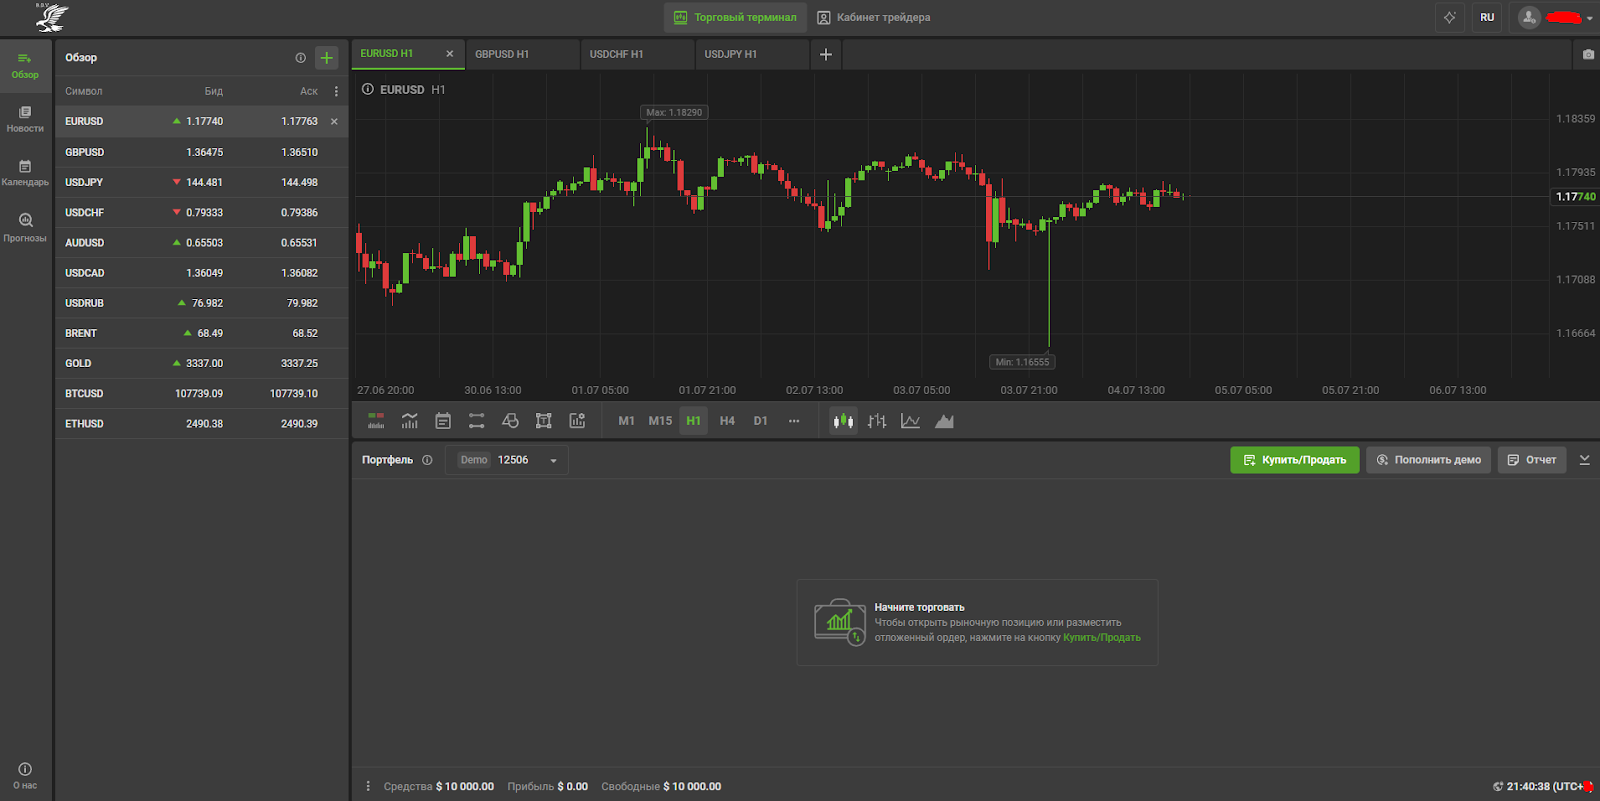
Task: Take a chart screenshot with camera icon
Action: pyautogui.click(x=1588, y=55)
